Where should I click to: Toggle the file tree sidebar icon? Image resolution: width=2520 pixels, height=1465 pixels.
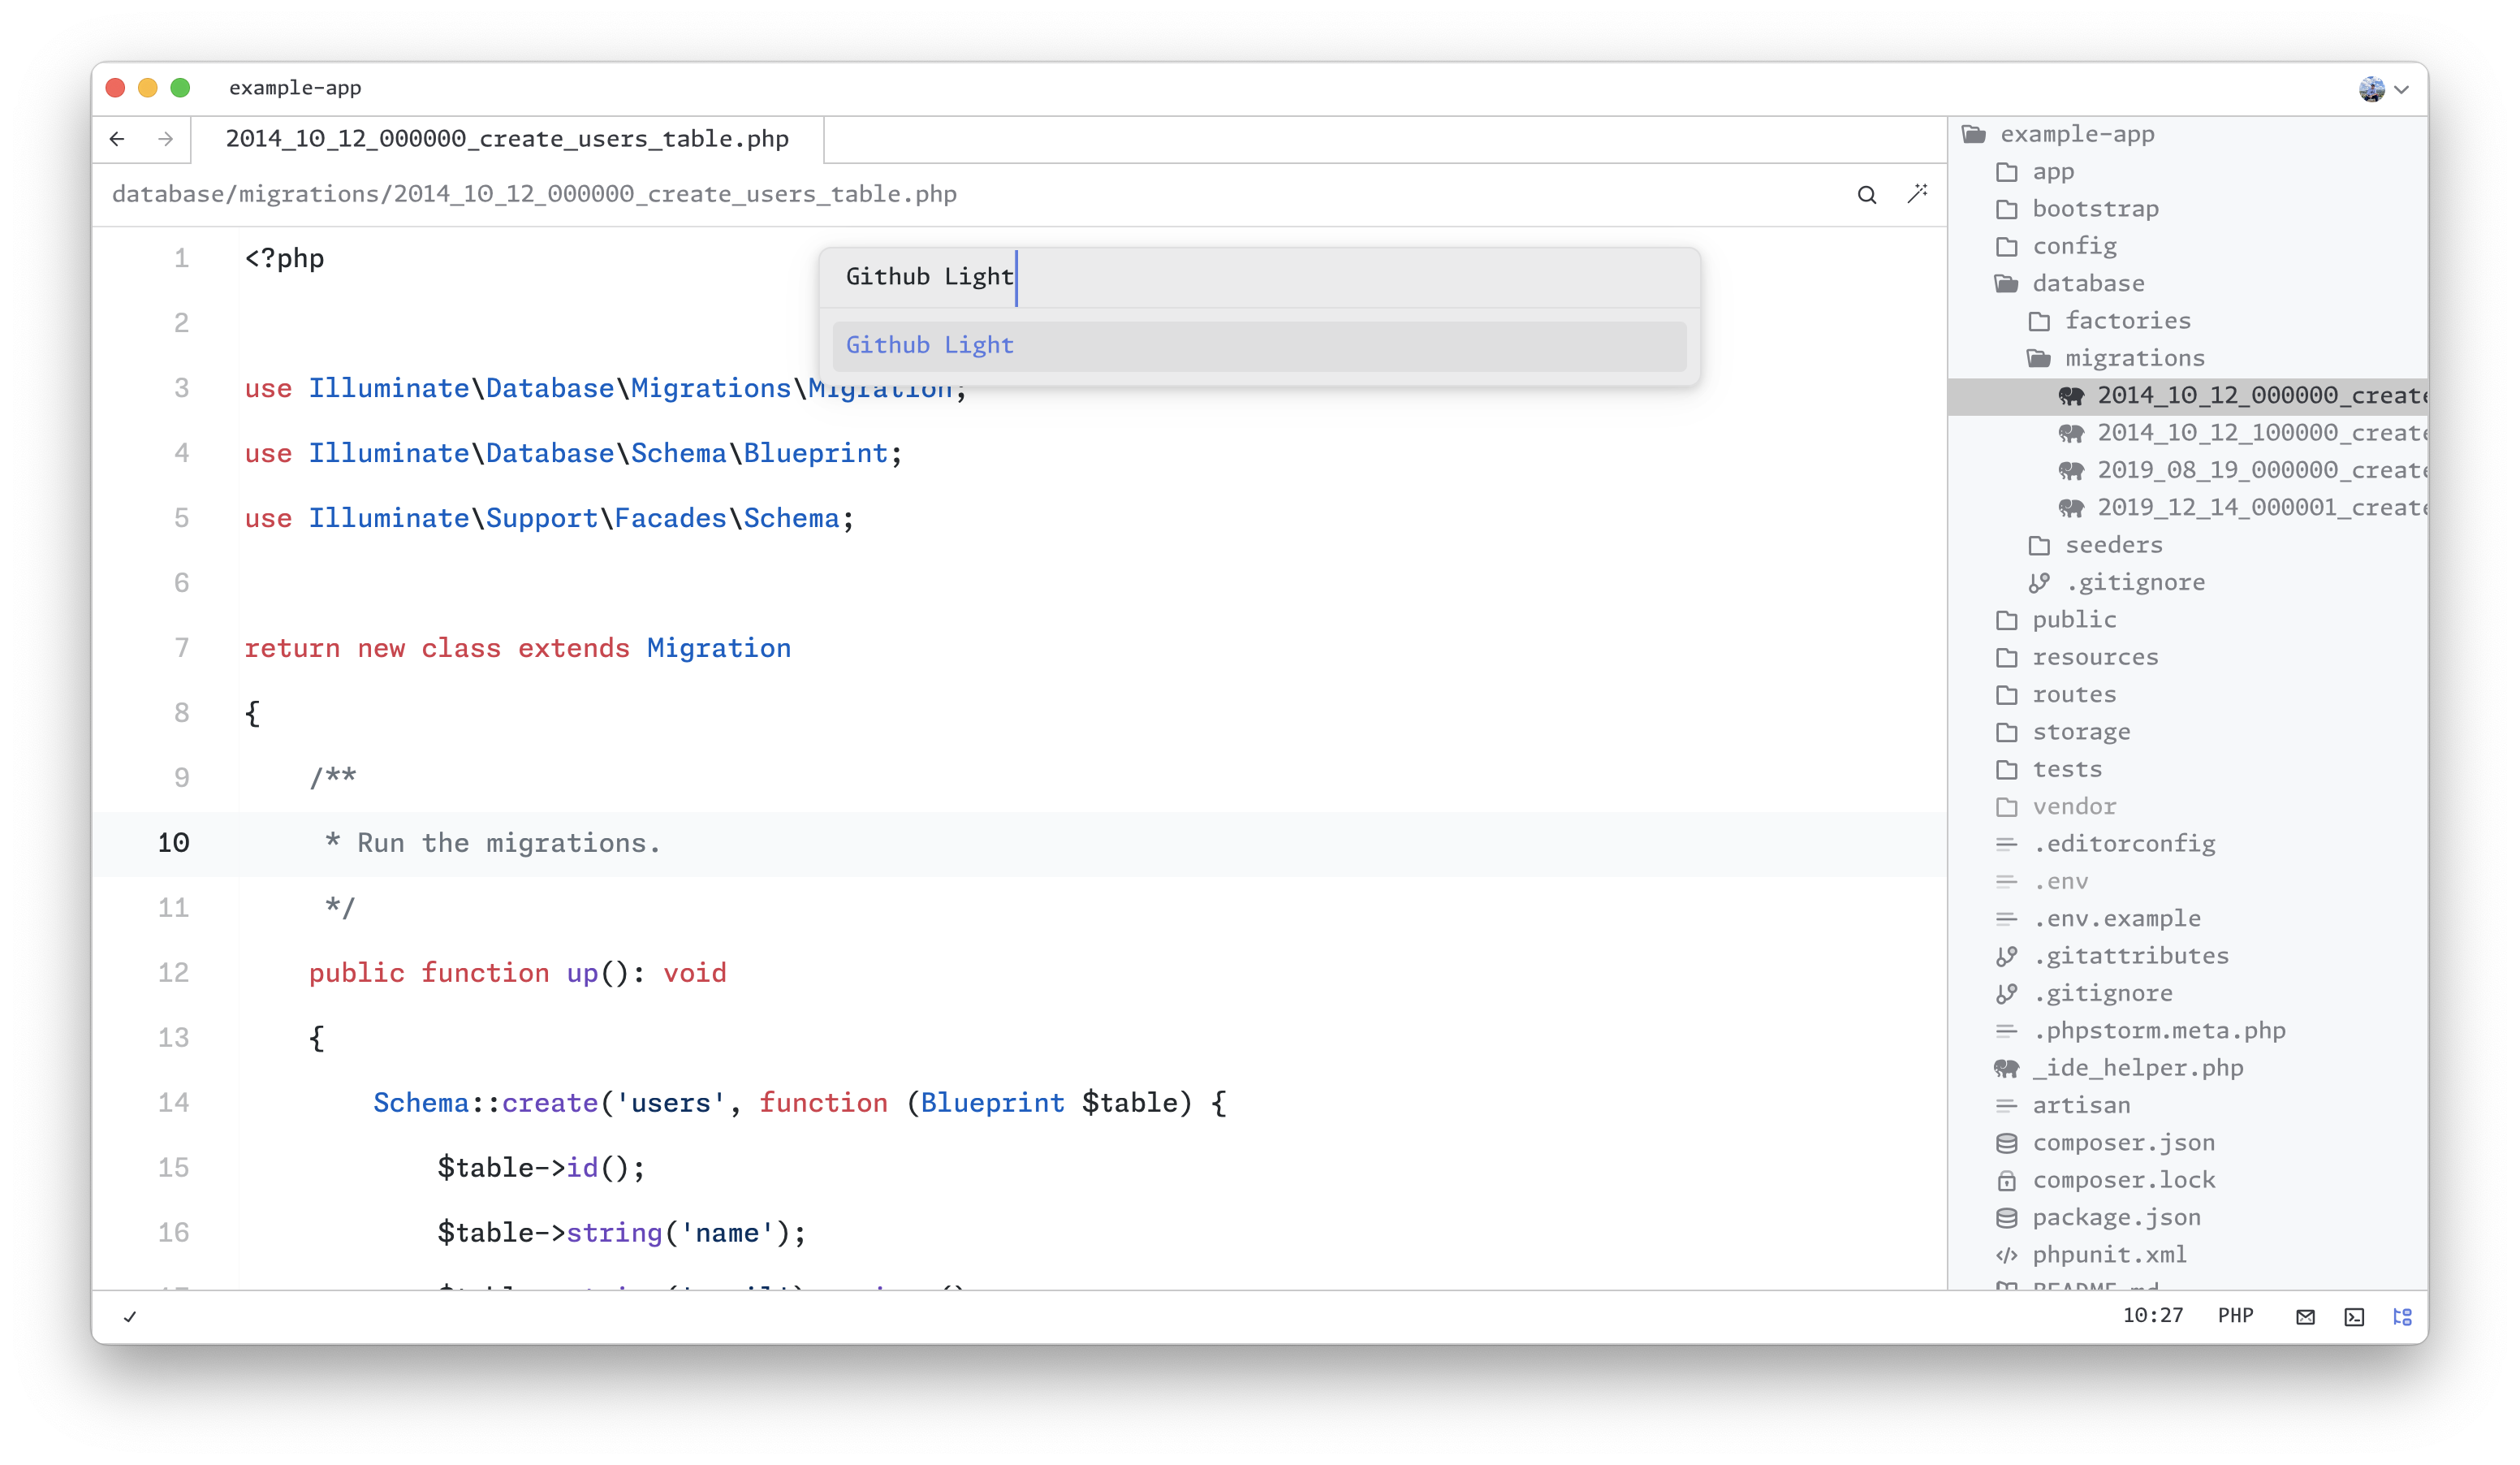pos(2402,1317)
